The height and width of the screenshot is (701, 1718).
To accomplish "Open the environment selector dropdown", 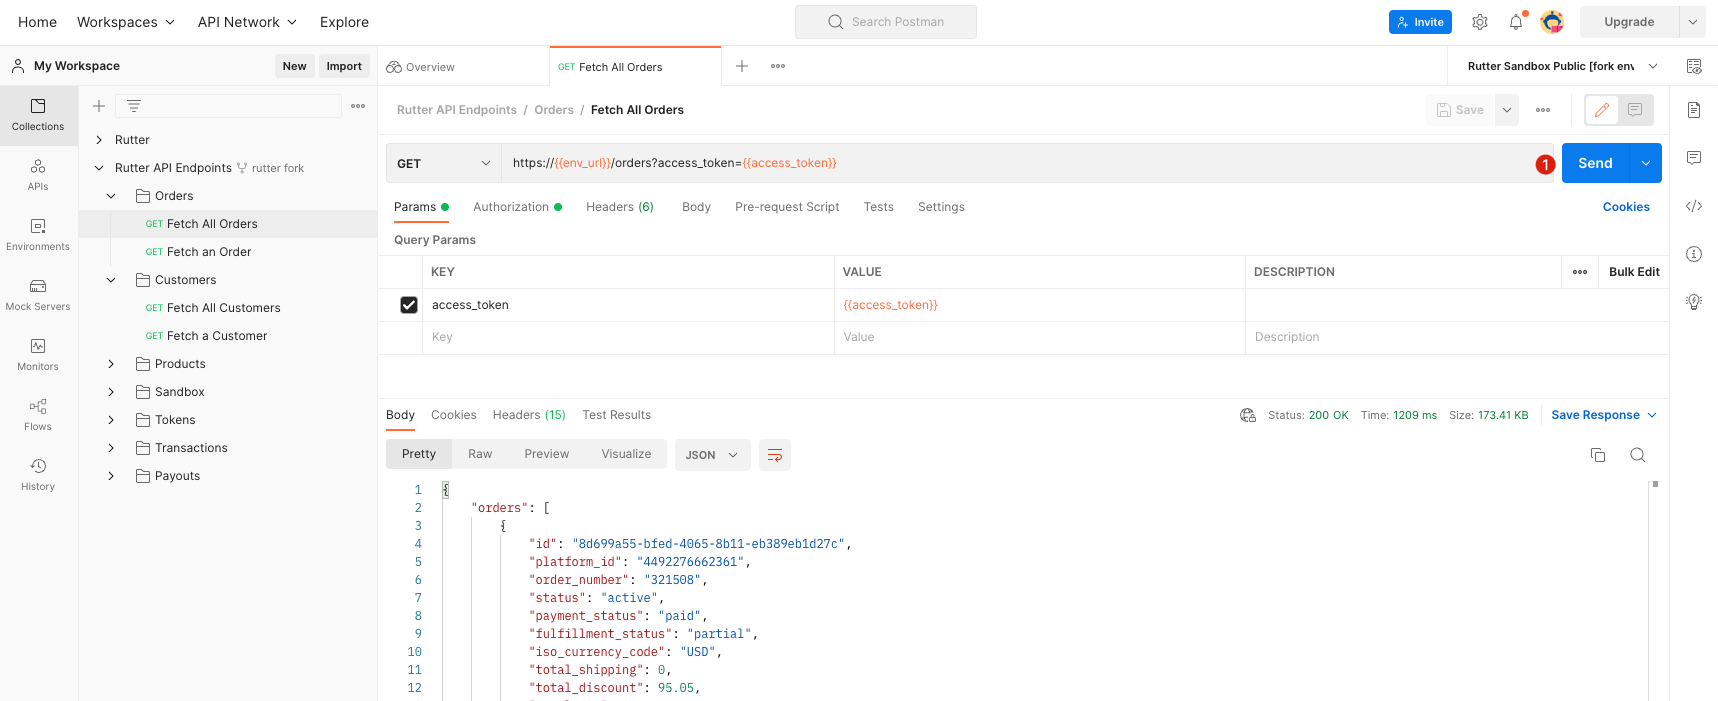I will coord(1561,66).
